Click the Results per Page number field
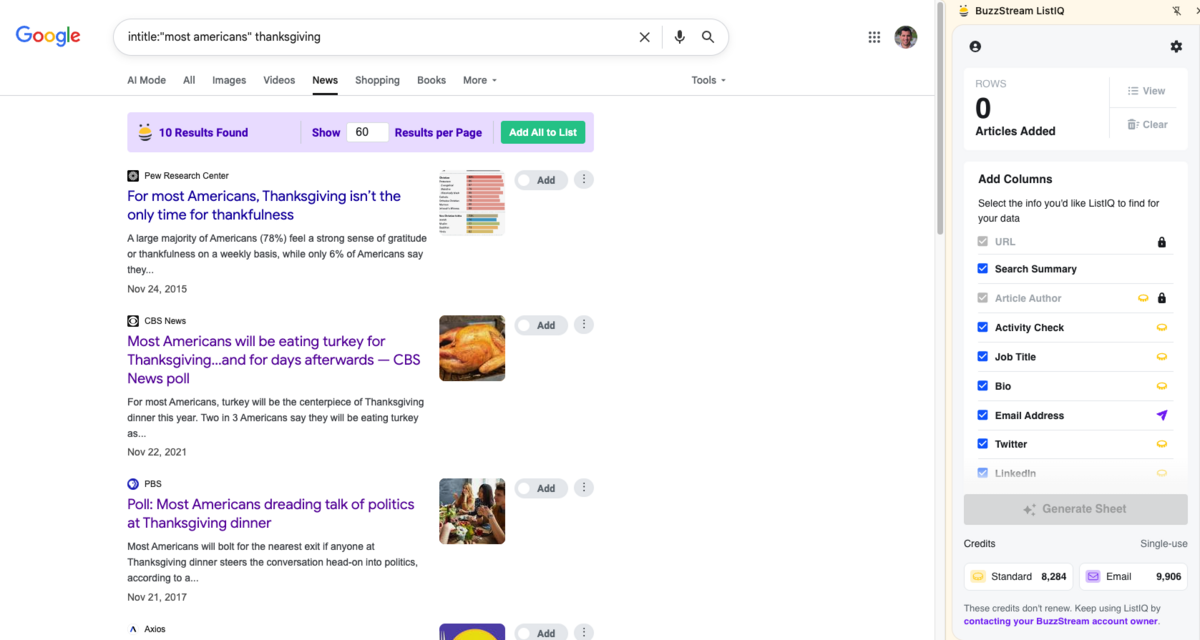This screenshot has height=640, width=1200. (367, 132)
